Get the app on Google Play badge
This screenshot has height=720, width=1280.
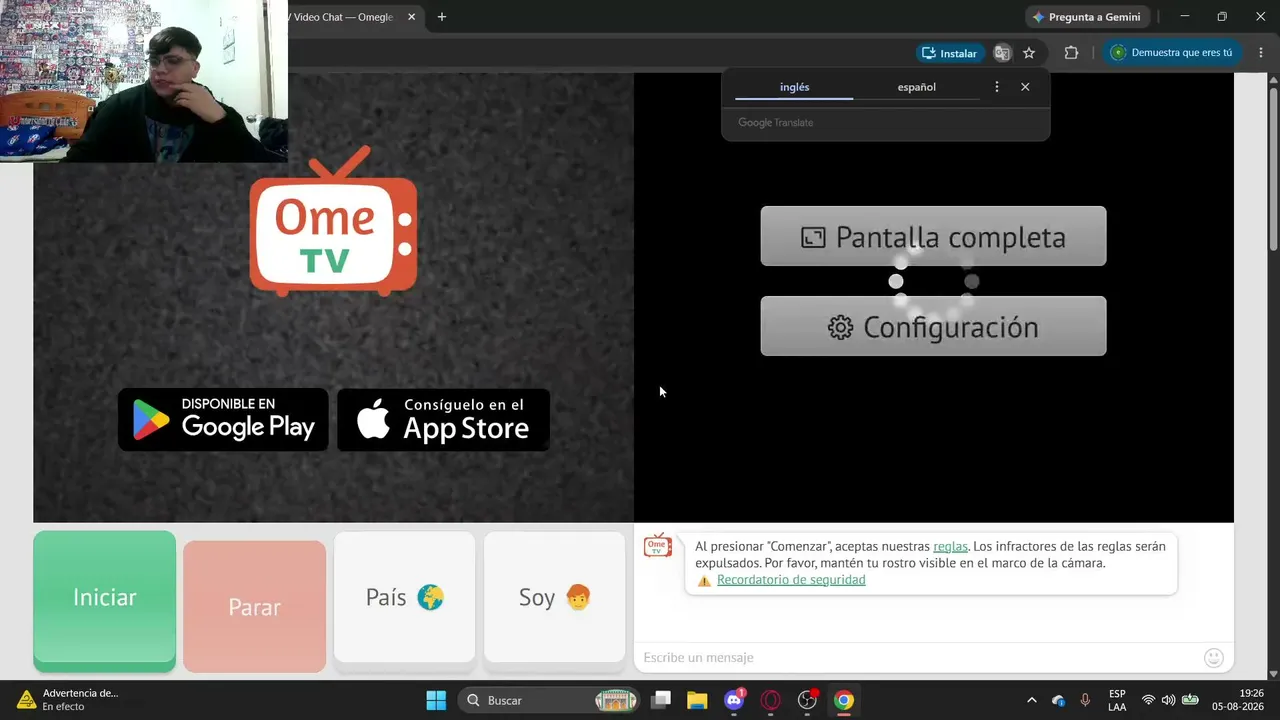223,419
